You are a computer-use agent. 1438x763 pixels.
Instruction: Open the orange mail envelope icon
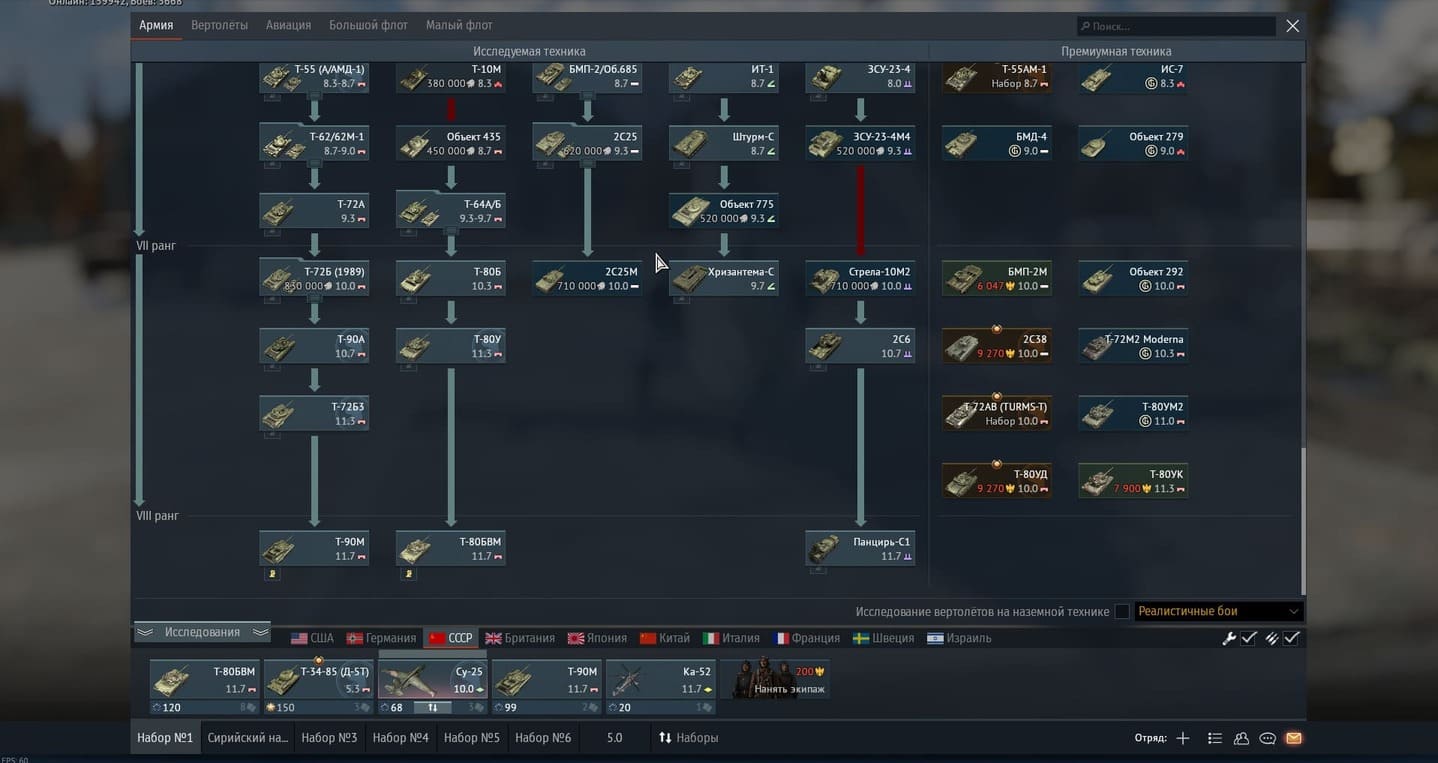pyautogui.click(x=1294, y=738)
